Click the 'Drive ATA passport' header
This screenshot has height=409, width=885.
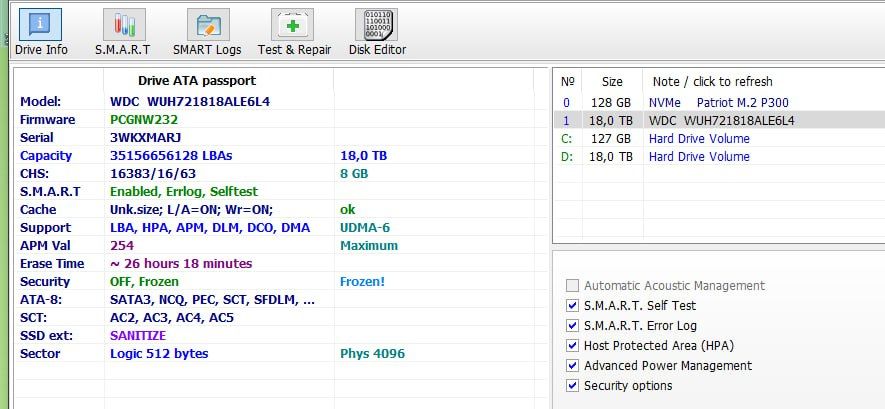click(196, 81)
